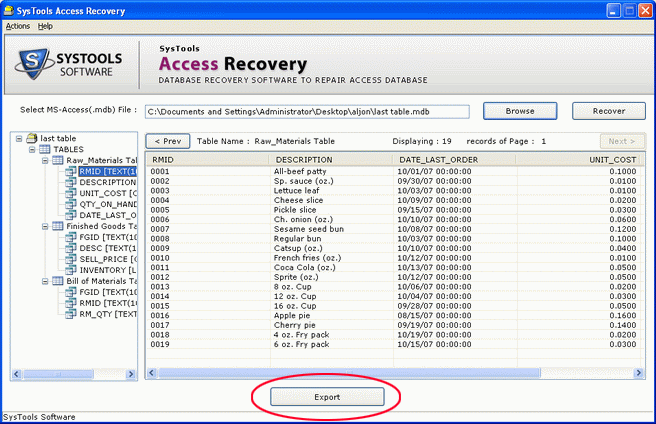Click date cell '08/15/07 00:00:00'
This screenshot has width=656, height=424.
coord(434,316)
